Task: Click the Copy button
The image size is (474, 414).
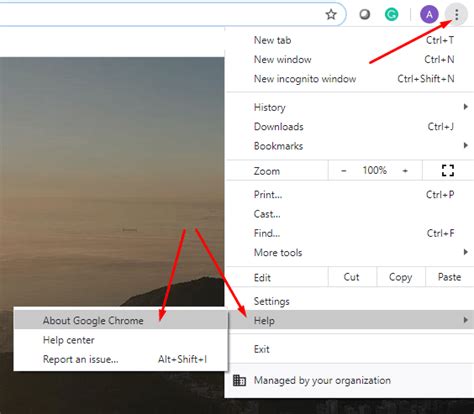Action: (401, 277)
